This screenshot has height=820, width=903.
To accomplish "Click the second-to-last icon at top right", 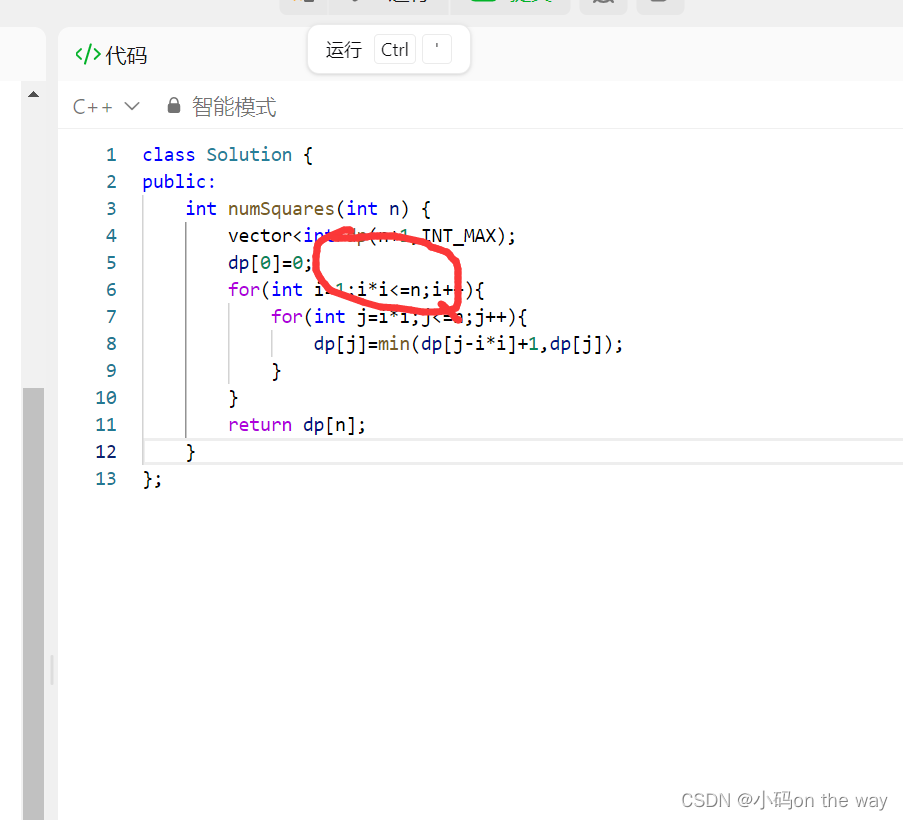I will tap(604, 6).
